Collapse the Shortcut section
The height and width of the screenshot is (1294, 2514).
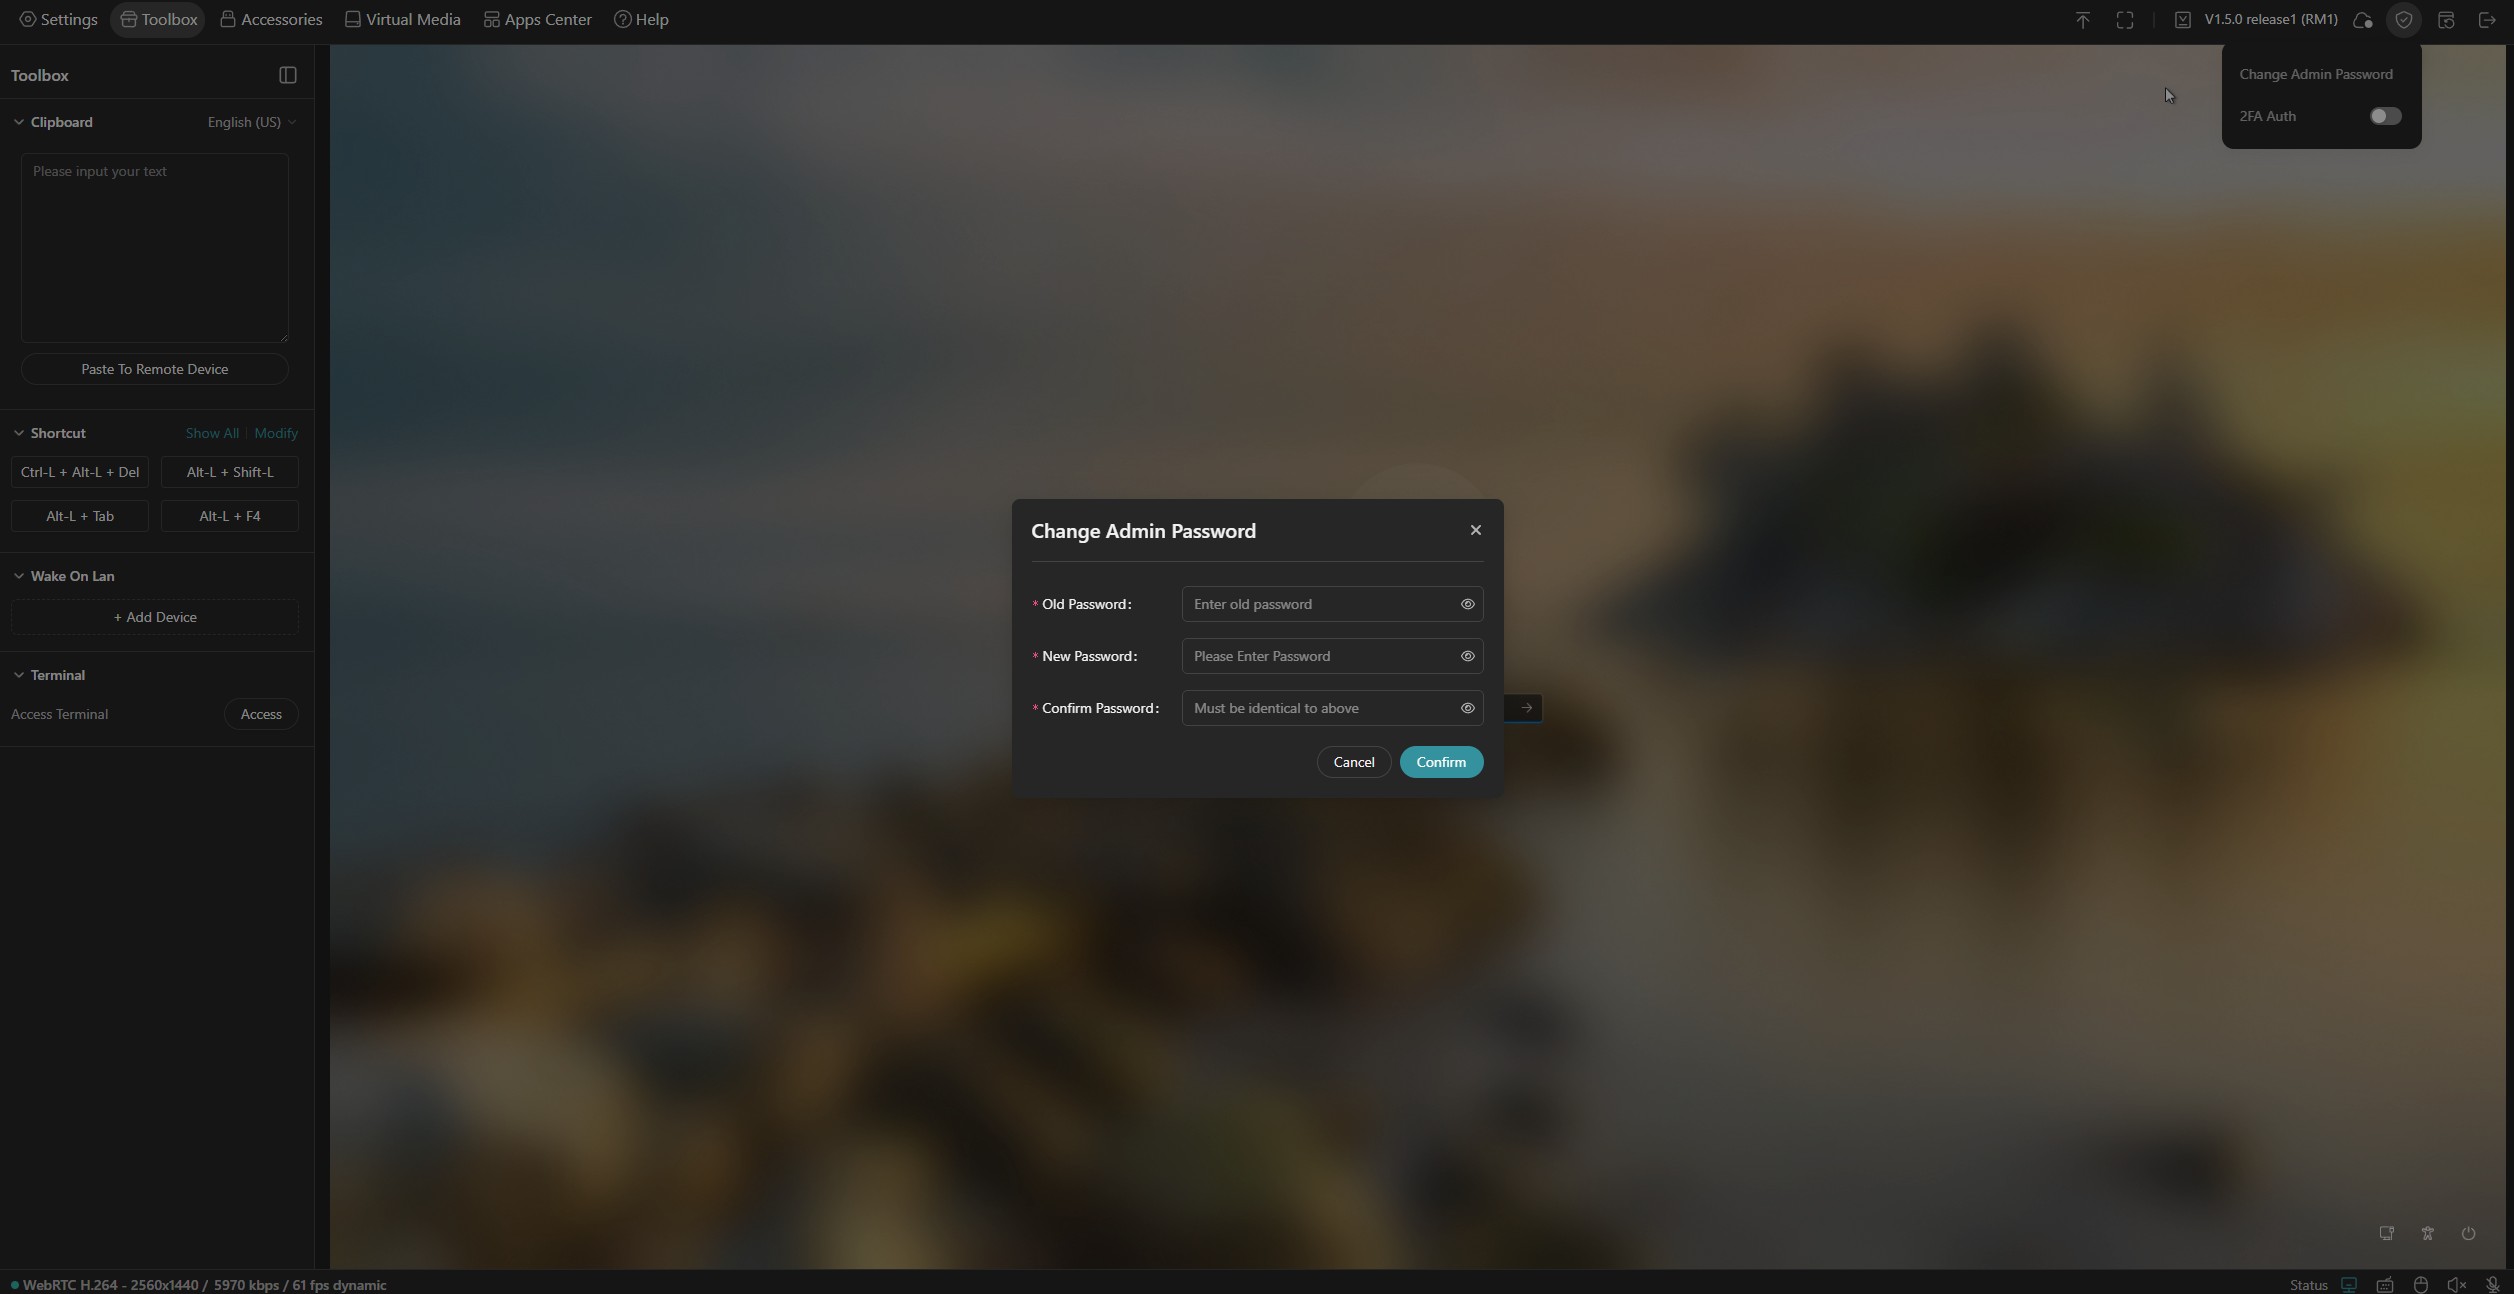pyautogui.click(x=19, y=433)
